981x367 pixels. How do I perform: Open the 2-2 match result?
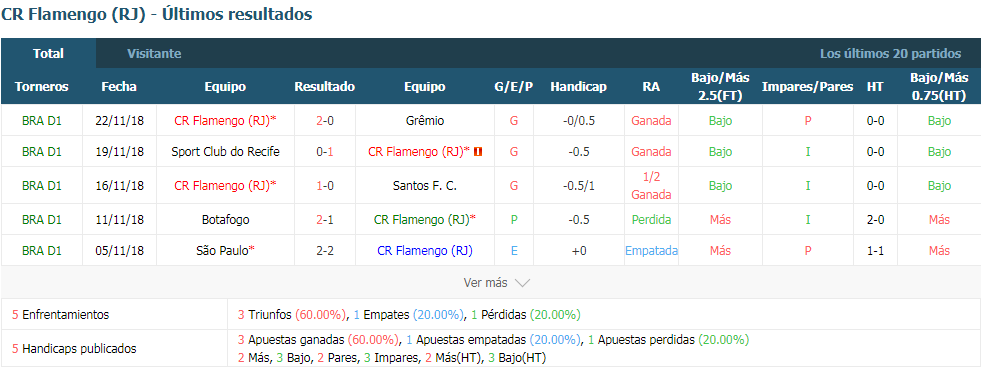click(325, 251)
